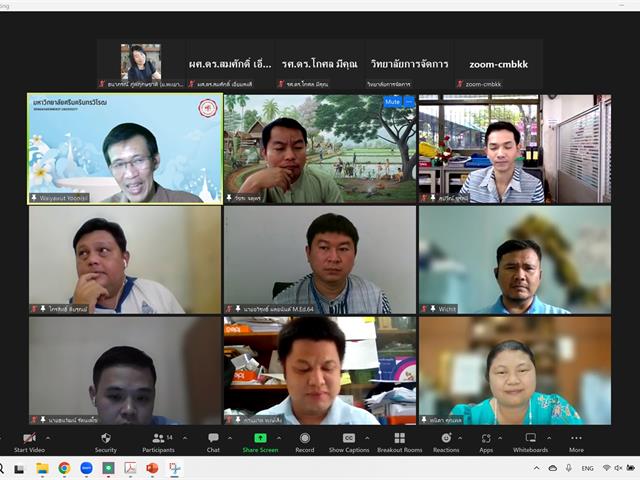Select the top-row tile named รศ.ดร.โกศล มีคุณ

320,64
